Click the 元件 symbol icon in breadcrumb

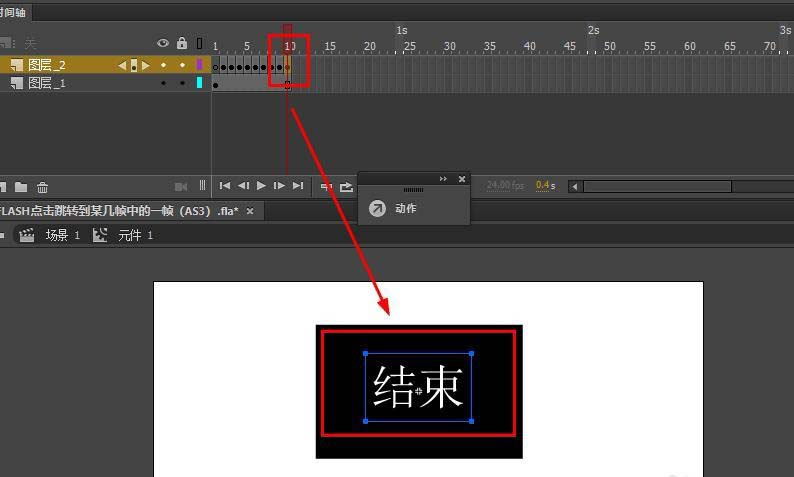point(100,235)
